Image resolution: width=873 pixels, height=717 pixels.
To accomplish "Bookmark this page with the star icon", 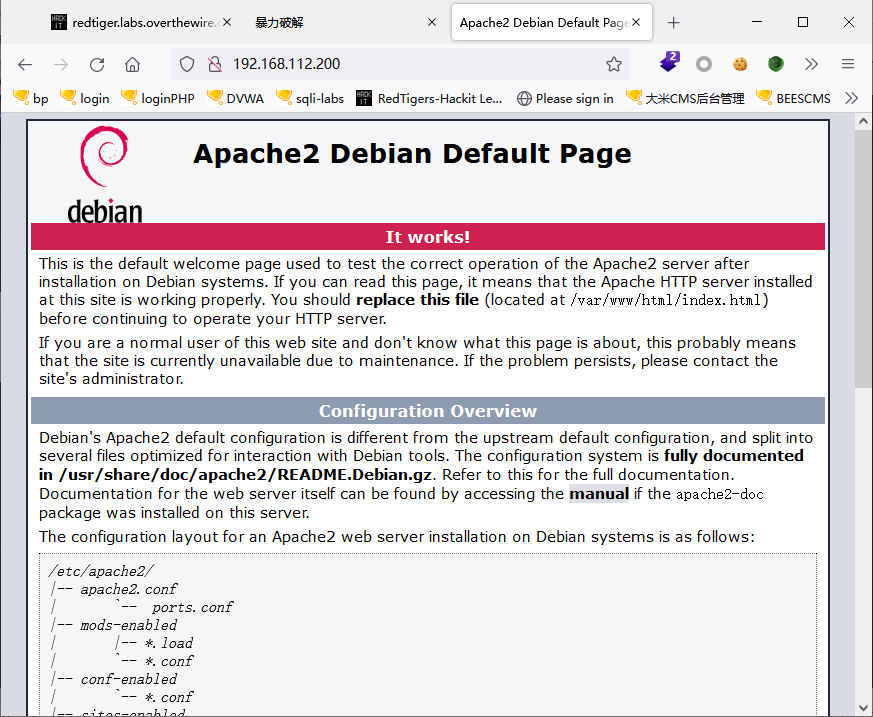I will point(614,64).
